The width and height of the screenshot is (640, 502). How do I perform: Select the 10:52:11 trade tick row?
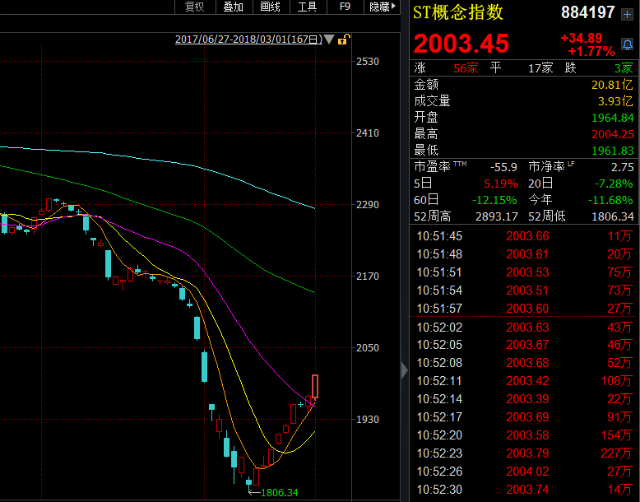pyautogui.click(x=524, y=381)
